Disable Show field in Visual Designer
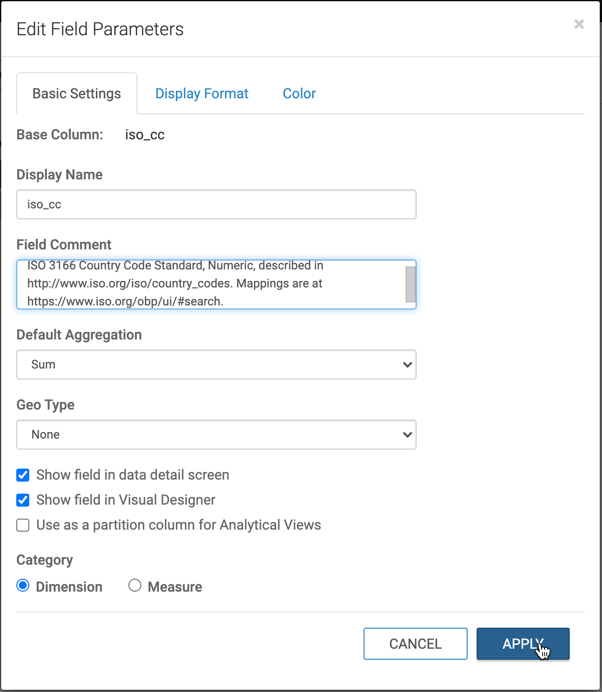602x692 pixels. (x=23, y=500)
